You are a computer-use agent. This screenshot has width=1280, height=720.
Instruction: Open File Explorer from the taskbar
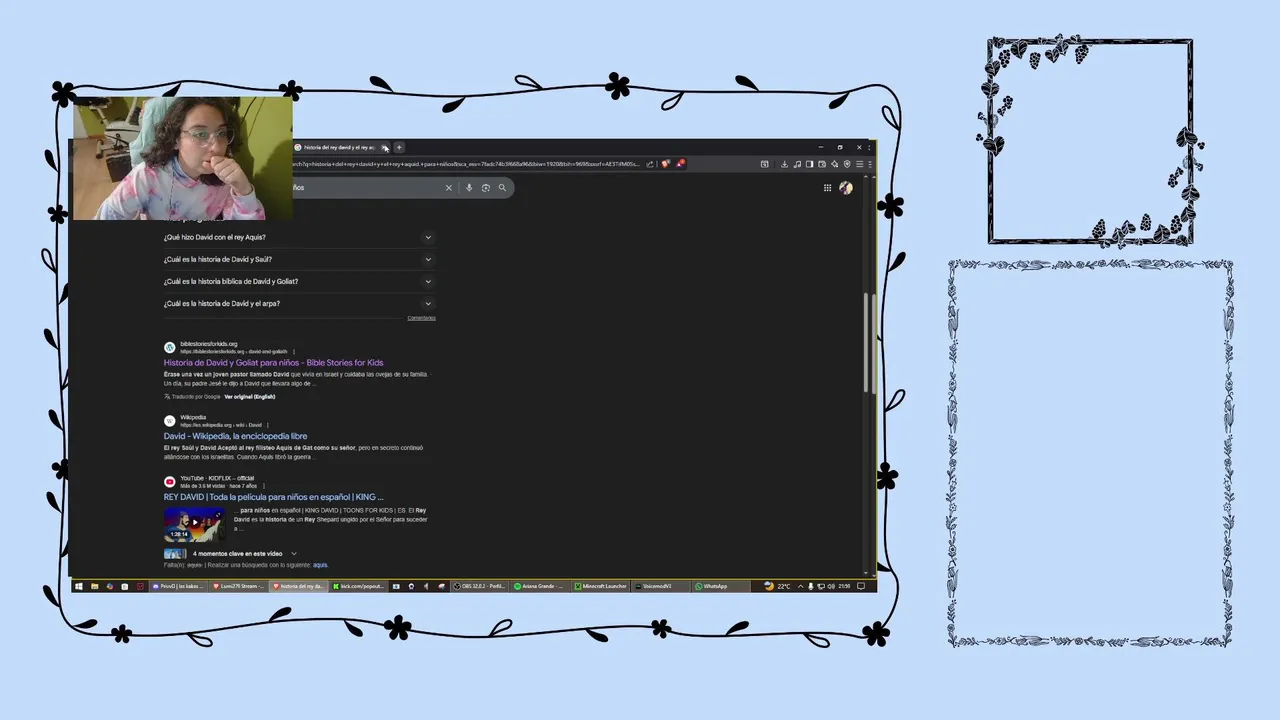94,586
